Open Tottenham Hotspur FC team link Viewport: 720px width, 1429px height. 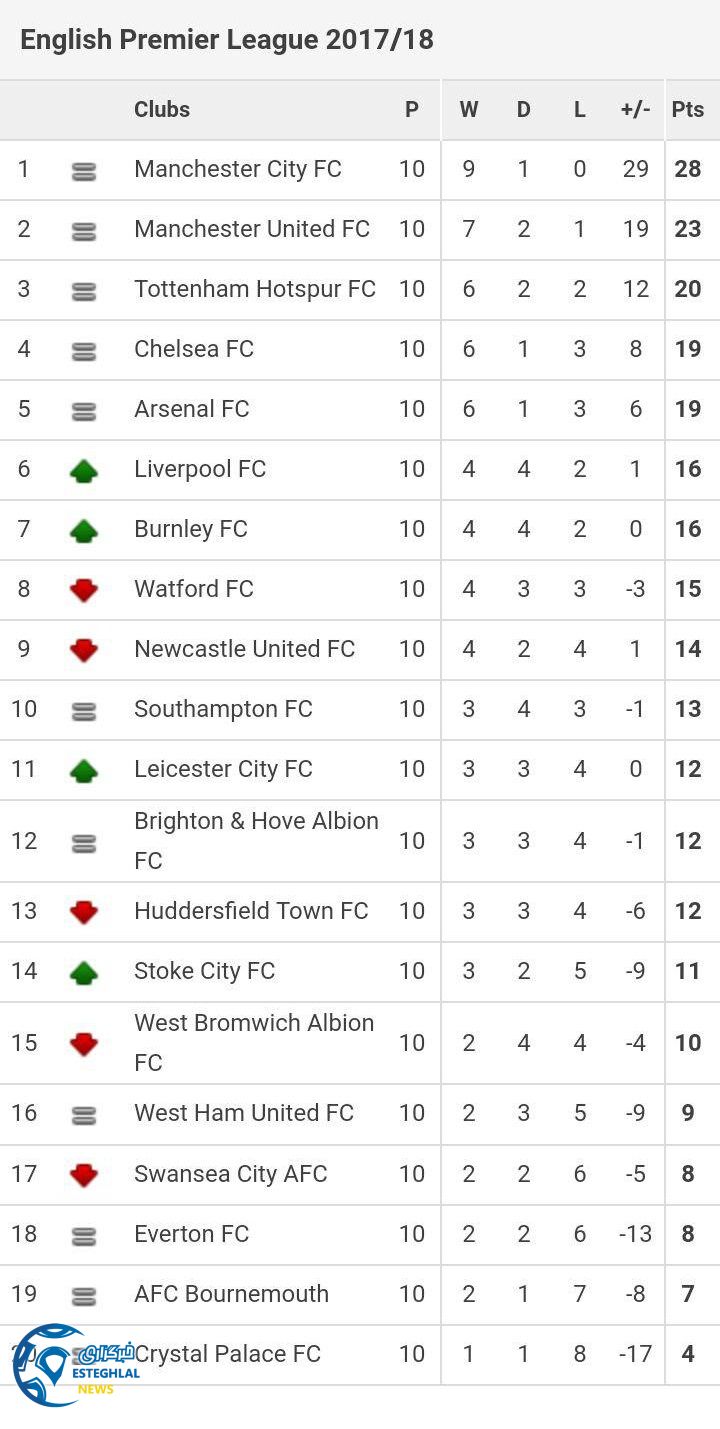pos(255,289)
